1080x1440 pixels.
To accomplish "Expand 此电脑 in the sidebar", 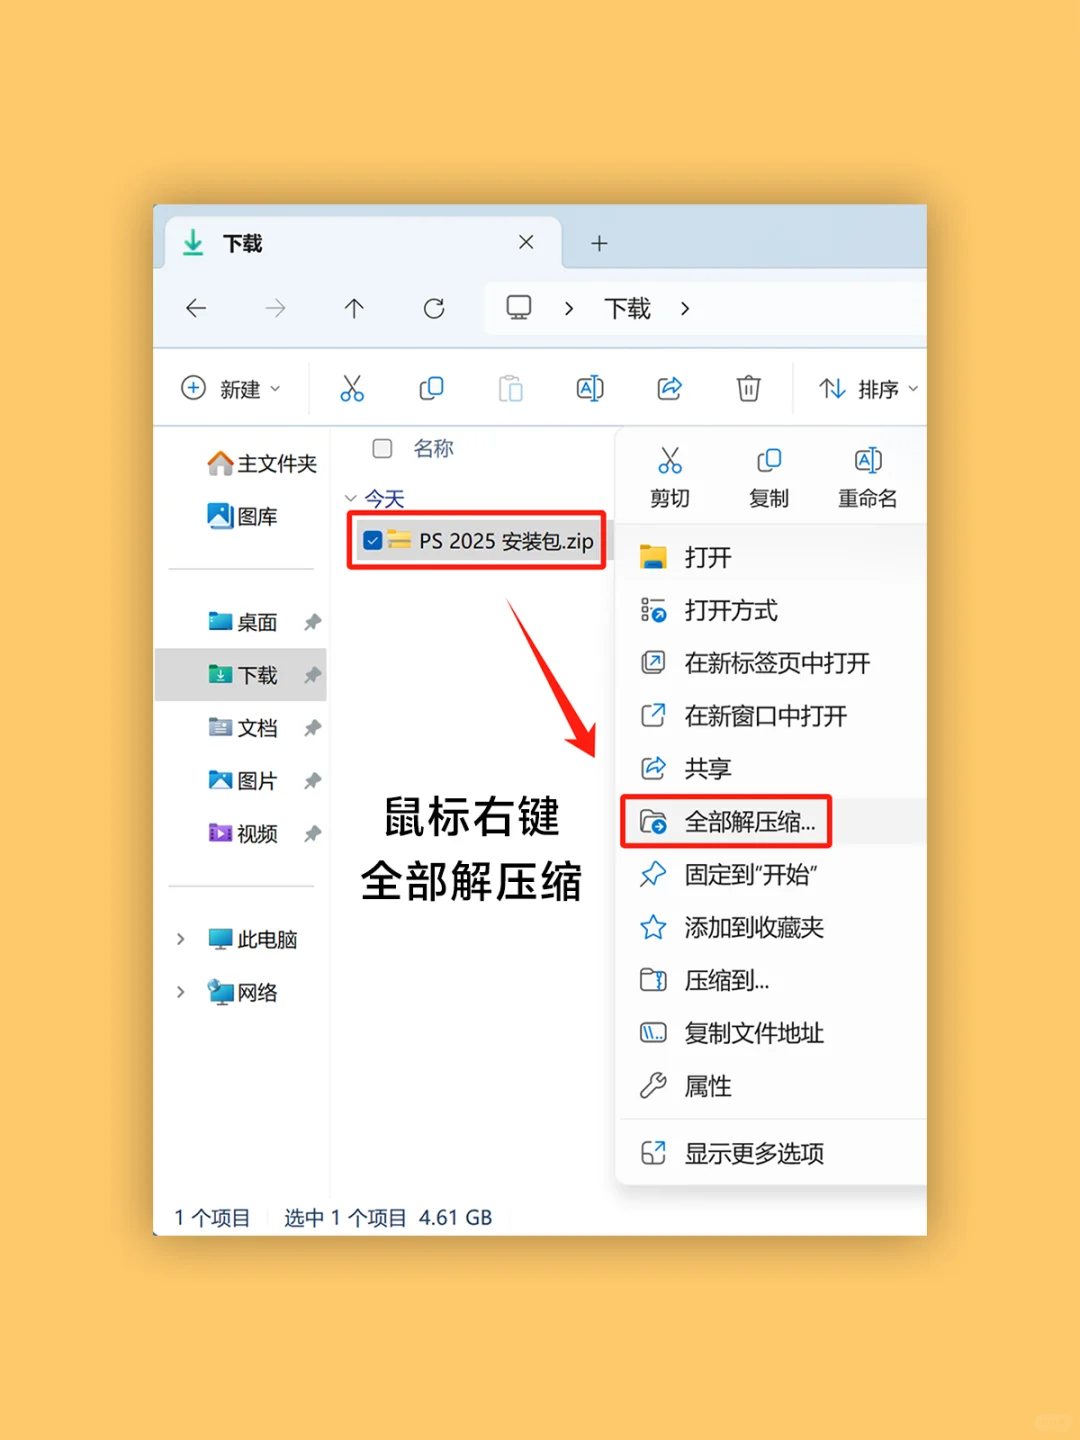I will click(181, 939).
